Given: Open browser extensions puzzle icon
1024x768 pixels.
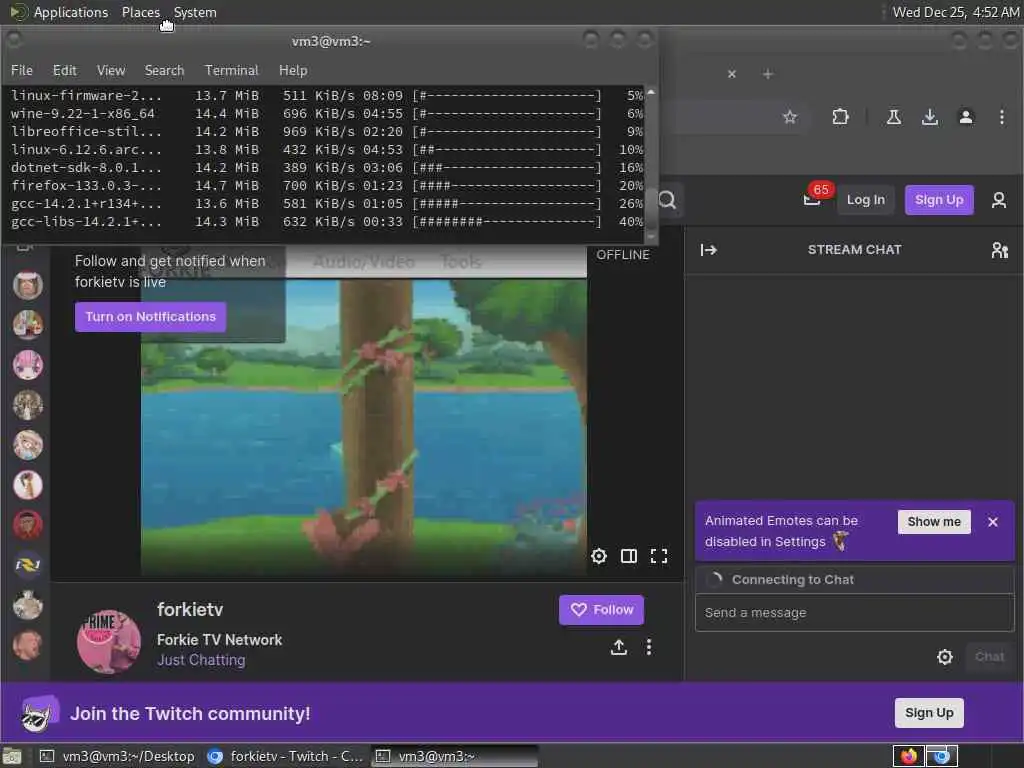Looking at the screenshot, I should 840,117.
